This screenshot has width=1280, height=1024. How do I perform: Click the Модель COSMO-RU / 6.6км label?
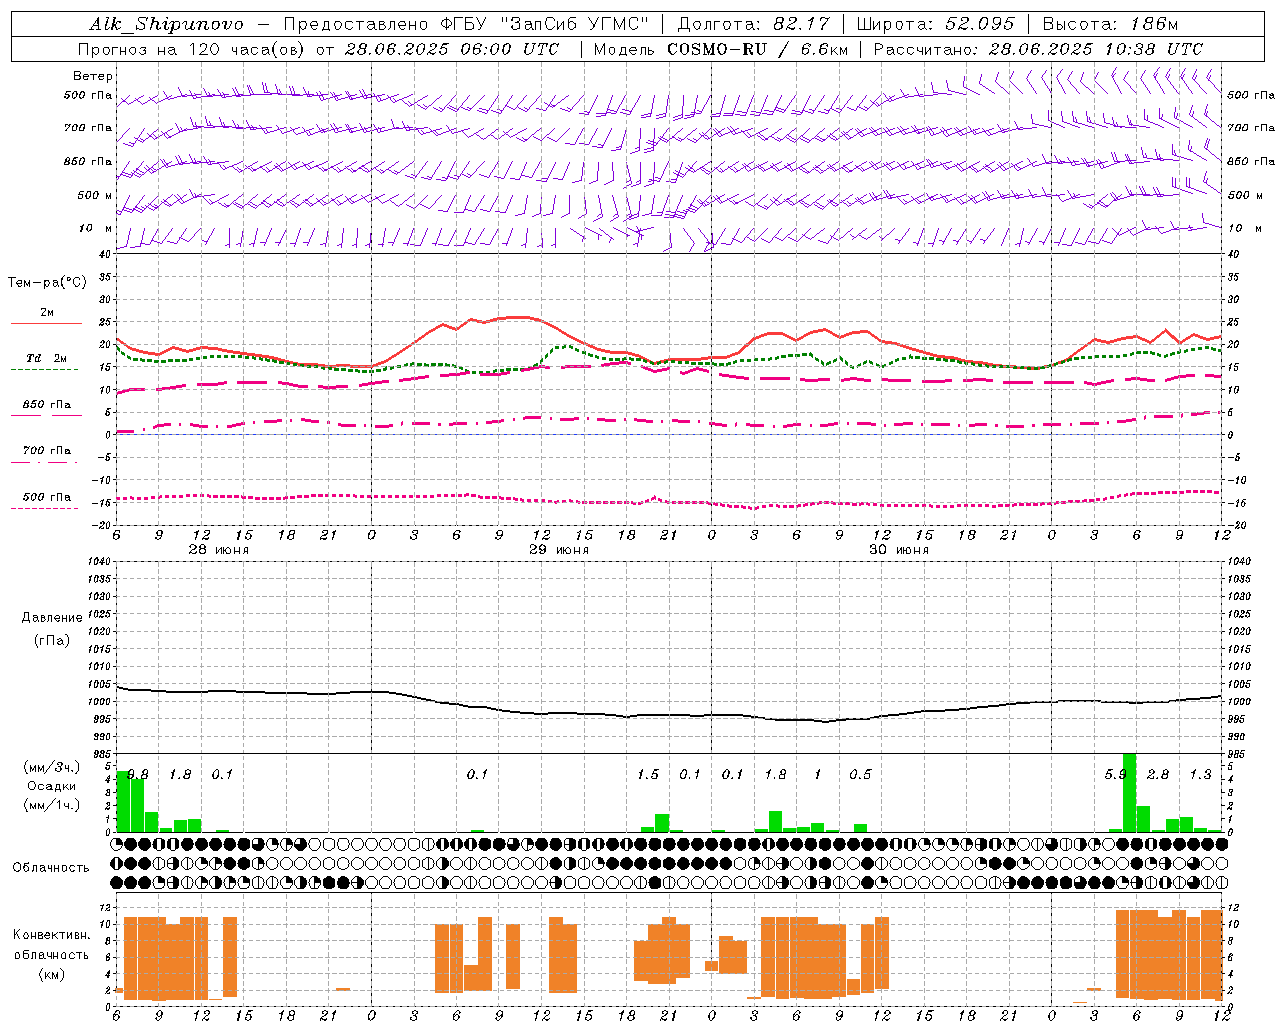[x=720, y=49]
